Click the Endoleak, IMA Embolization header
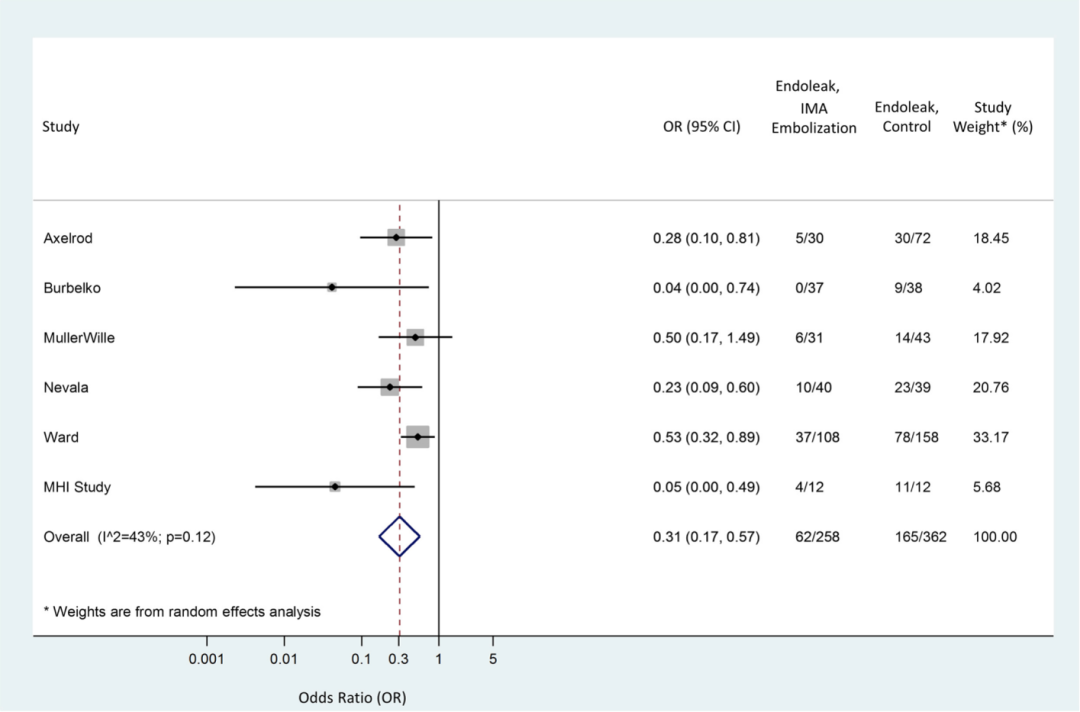Viewport: 1080px width, 712px height. tap(814, 107)
